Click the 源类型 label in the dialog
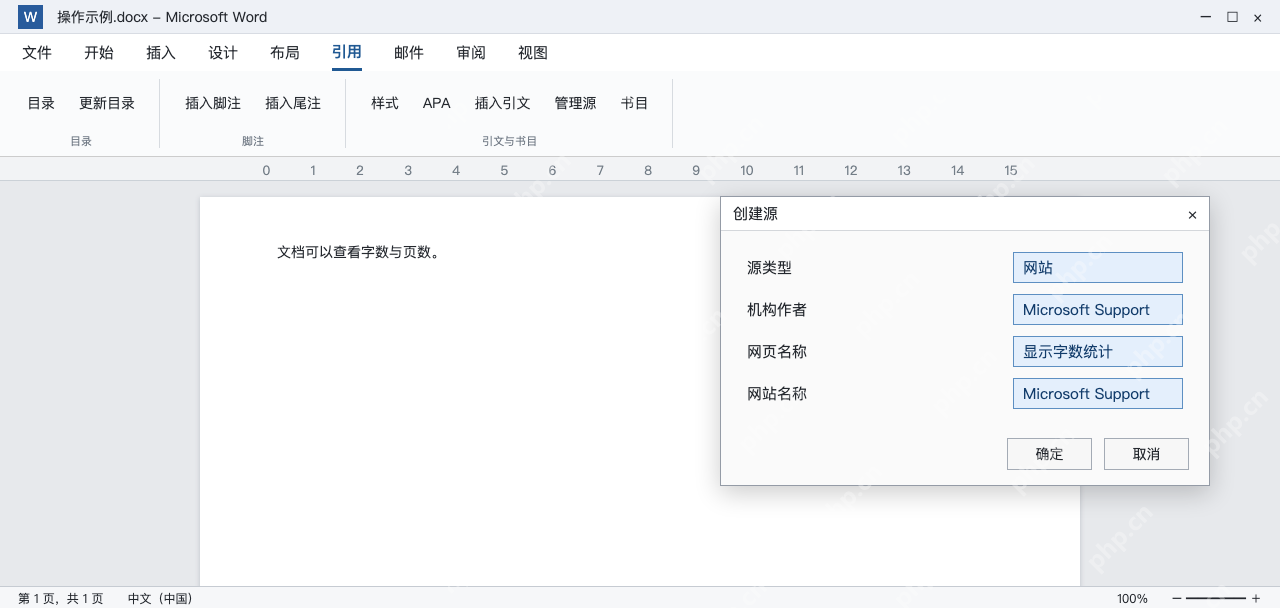1280x608 pixels. 769,268
